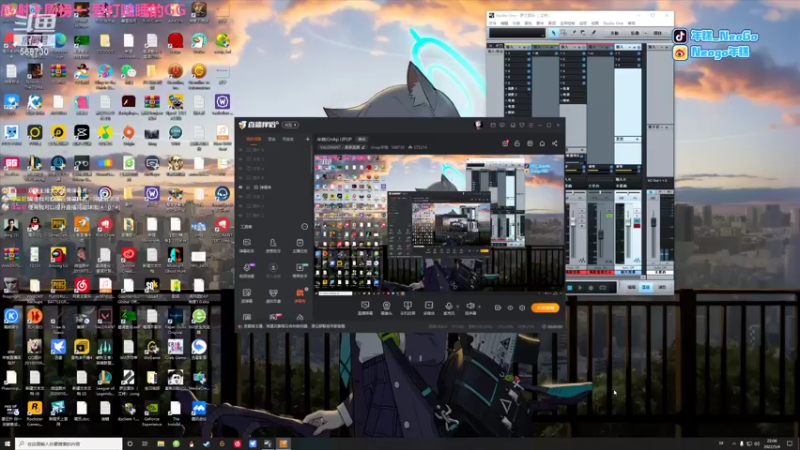Open first toolbox icon in top row
800x450 pixels.
[246, 242]
